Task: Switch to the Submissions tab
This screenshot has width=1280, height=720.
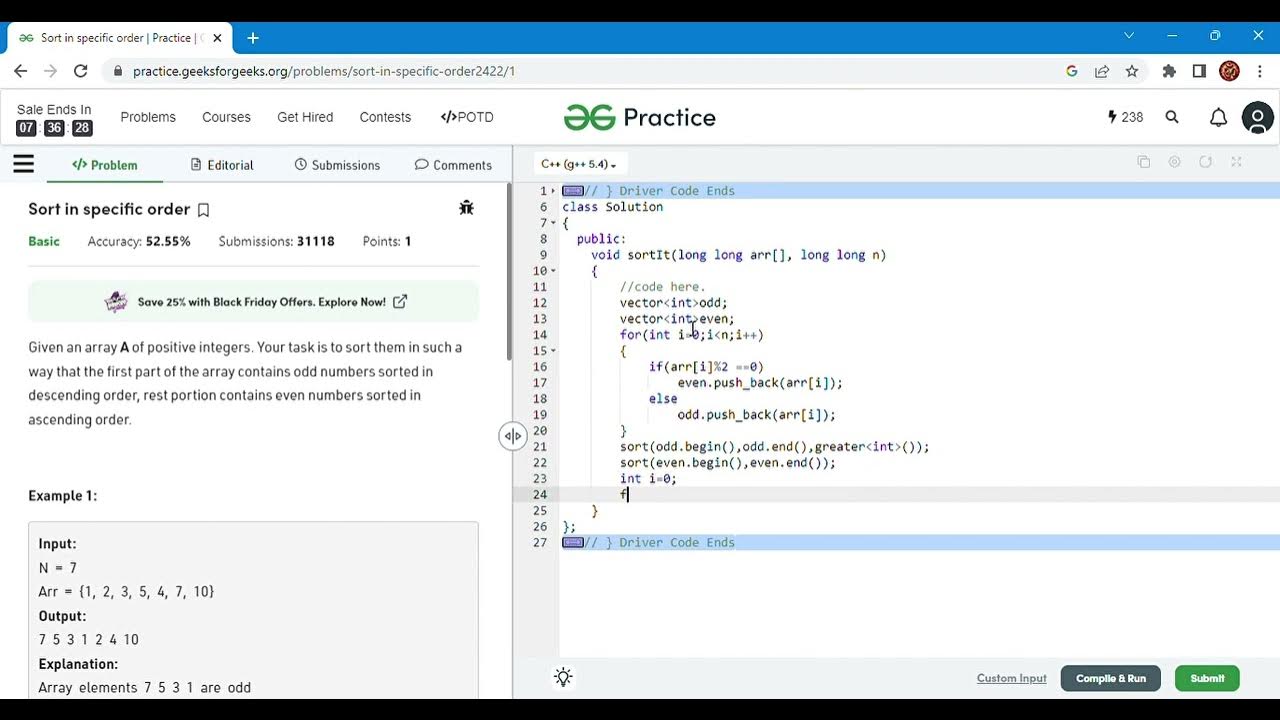Action: point(337,165)
